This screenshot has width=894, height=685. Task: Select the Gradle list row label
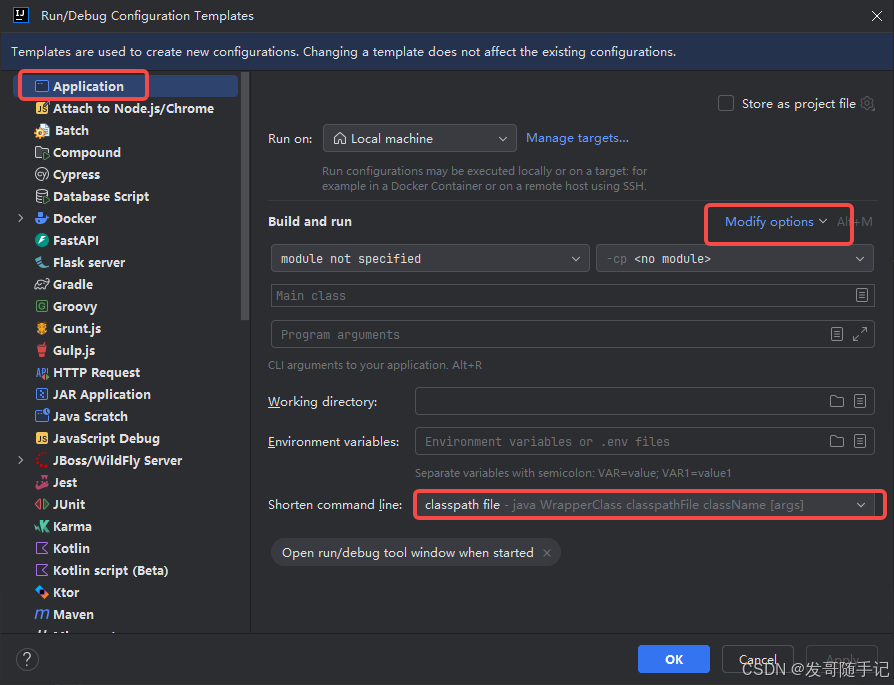73,284
